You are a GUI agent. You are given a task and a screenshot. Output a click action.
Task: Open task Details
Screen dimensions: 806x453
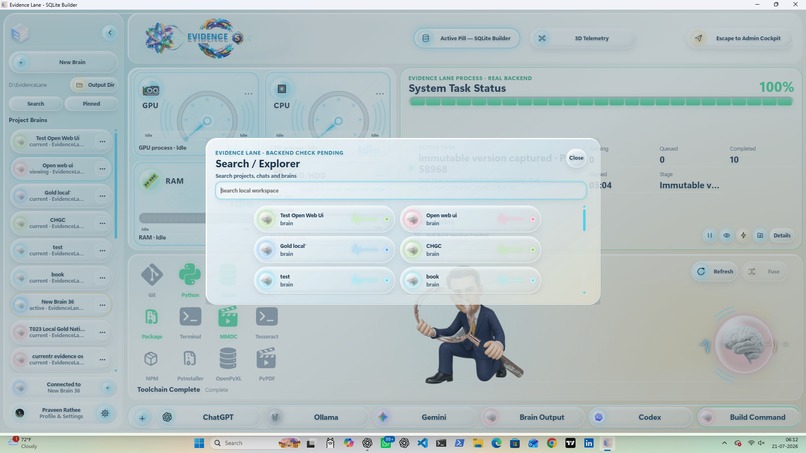pos(782,235)
